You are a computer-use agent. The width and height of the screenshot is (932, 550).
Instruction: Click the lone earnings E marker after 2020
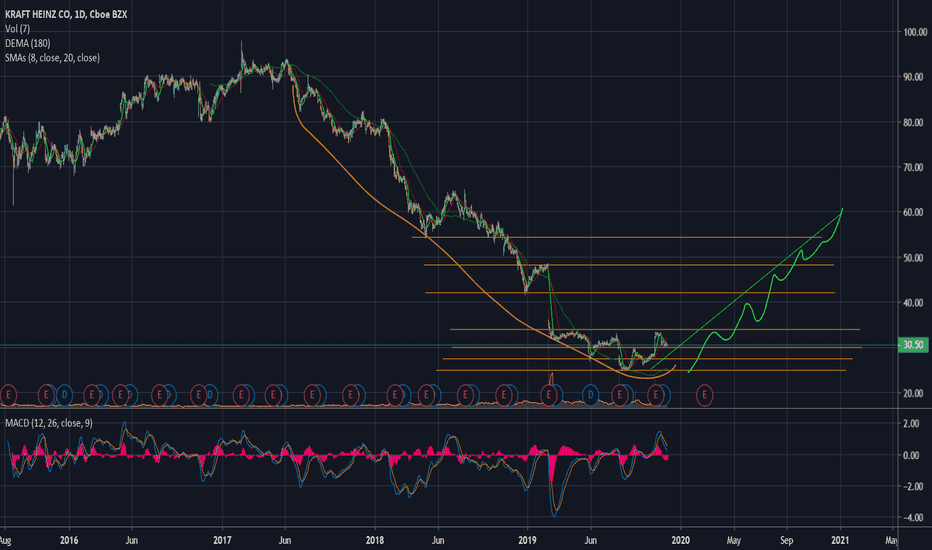(x=704, y=394)
